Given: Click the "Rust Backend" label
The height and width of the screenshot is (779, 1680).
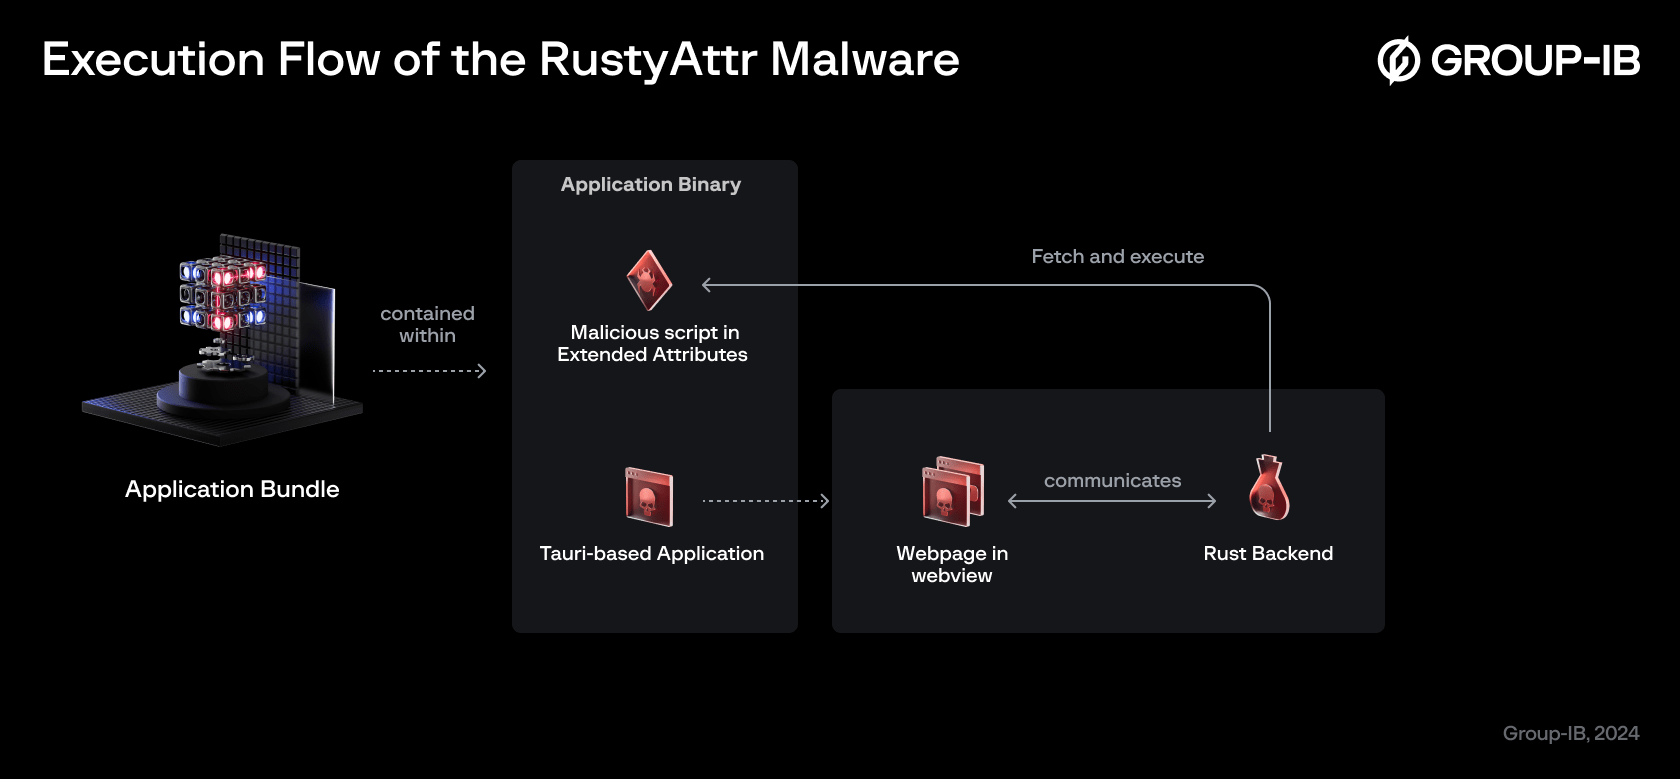Looking at the screenshot, I should point(1268,554).
